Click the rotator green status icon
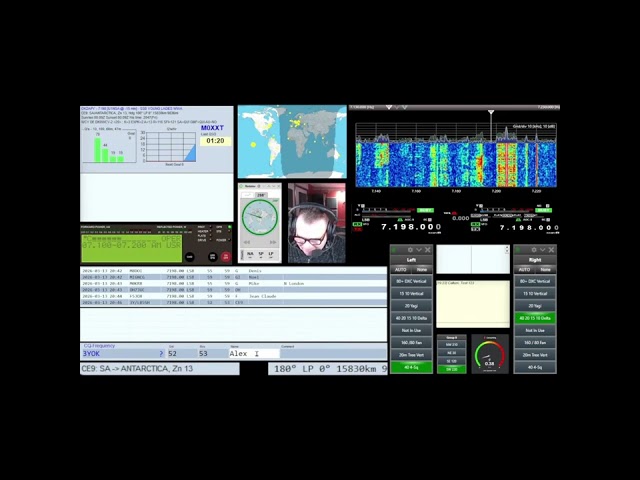Viewport: 640px width, 480px height. coord(241,186)
